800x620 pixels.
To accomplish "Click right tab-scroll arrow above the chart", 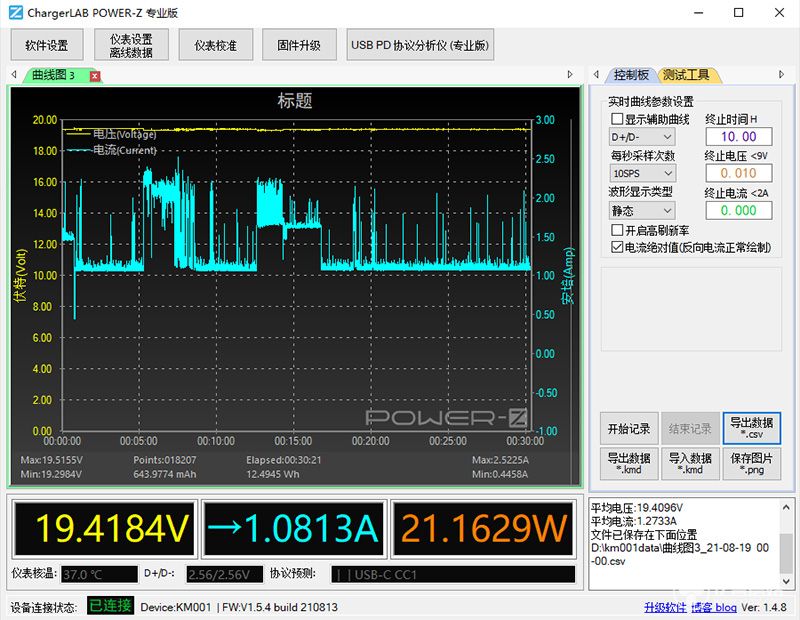I will [x=570, y=75].
